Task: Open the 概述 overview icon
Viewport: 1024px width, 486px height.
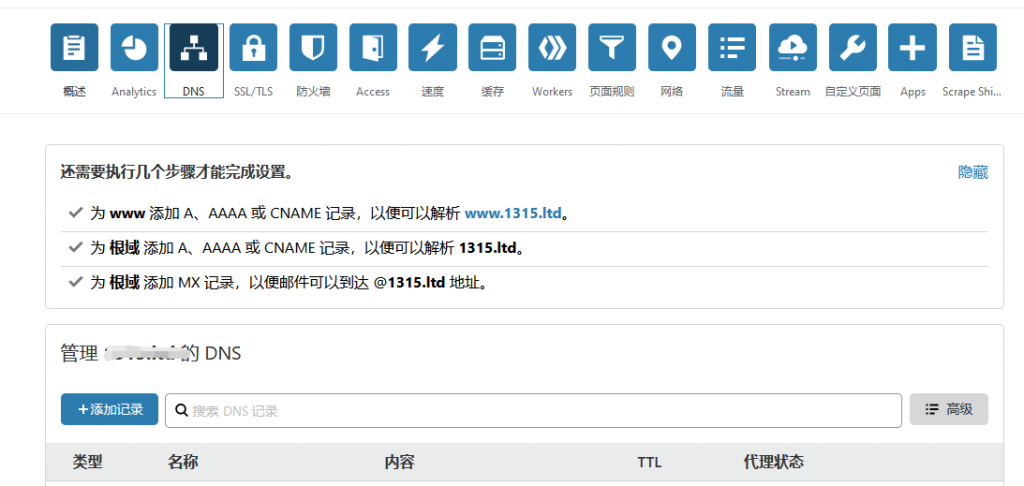Action: [74, 47]
